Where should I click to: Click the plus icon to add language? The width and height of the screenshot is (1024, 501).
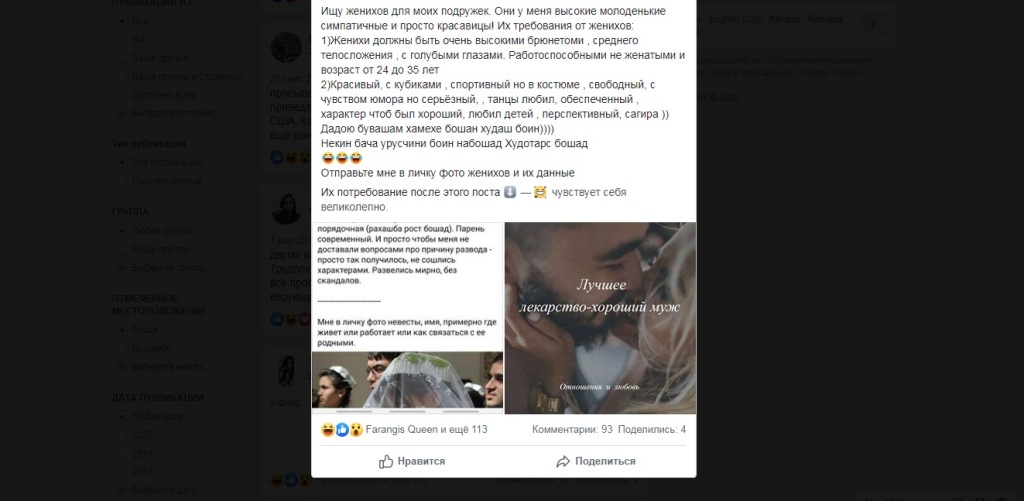[872, 24]
